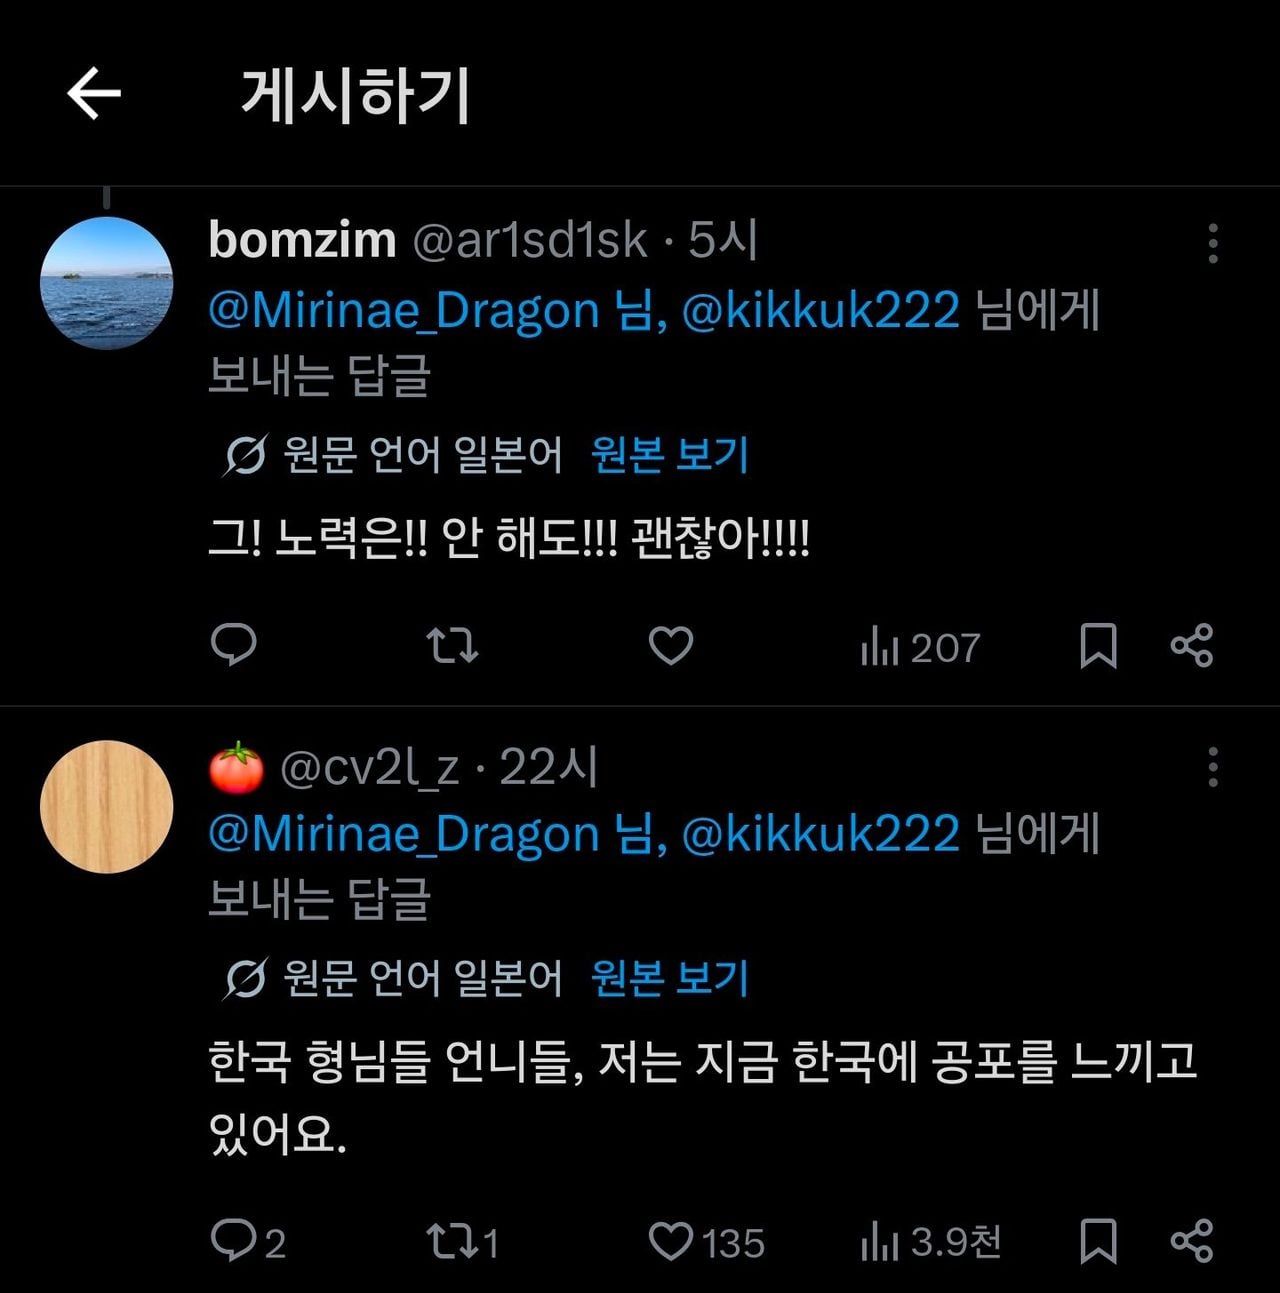Like the @cv2l_z post with 135 likes
The image size is (1280, 1293).
point(706,1242)
